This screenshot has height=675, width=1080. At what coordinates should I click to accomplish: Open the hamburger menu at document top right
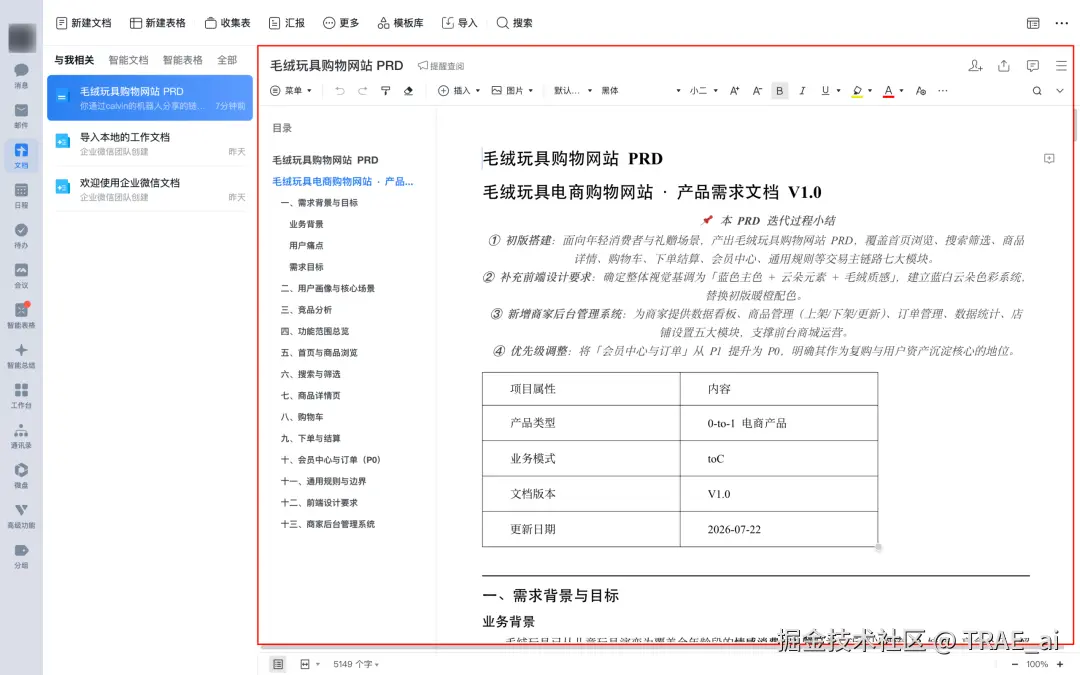tap(1061, 66)
